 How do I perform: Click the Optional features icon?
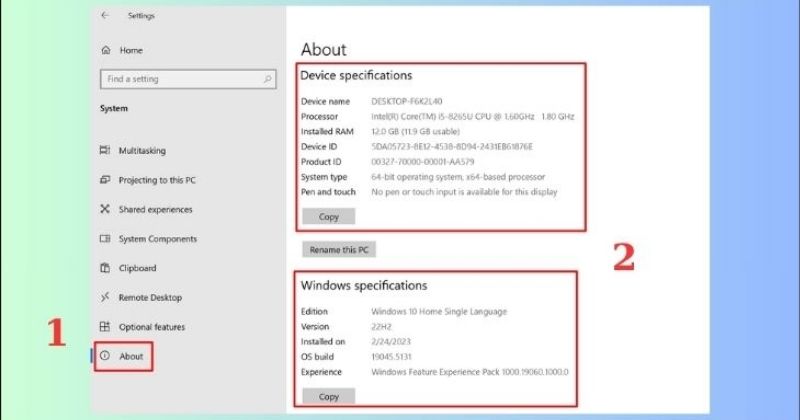point(105,327)
